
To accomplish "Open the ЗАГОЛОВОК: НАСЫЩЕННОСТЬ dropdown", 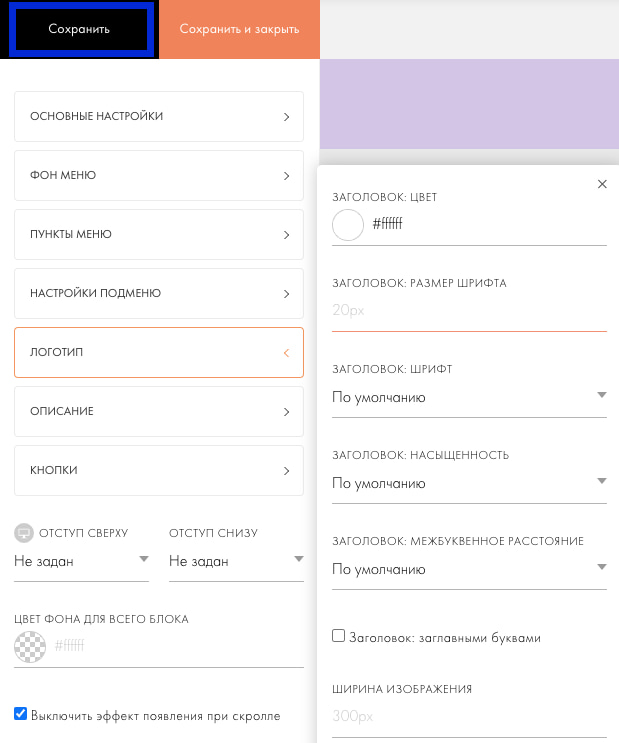I will (x=469, y=483).
